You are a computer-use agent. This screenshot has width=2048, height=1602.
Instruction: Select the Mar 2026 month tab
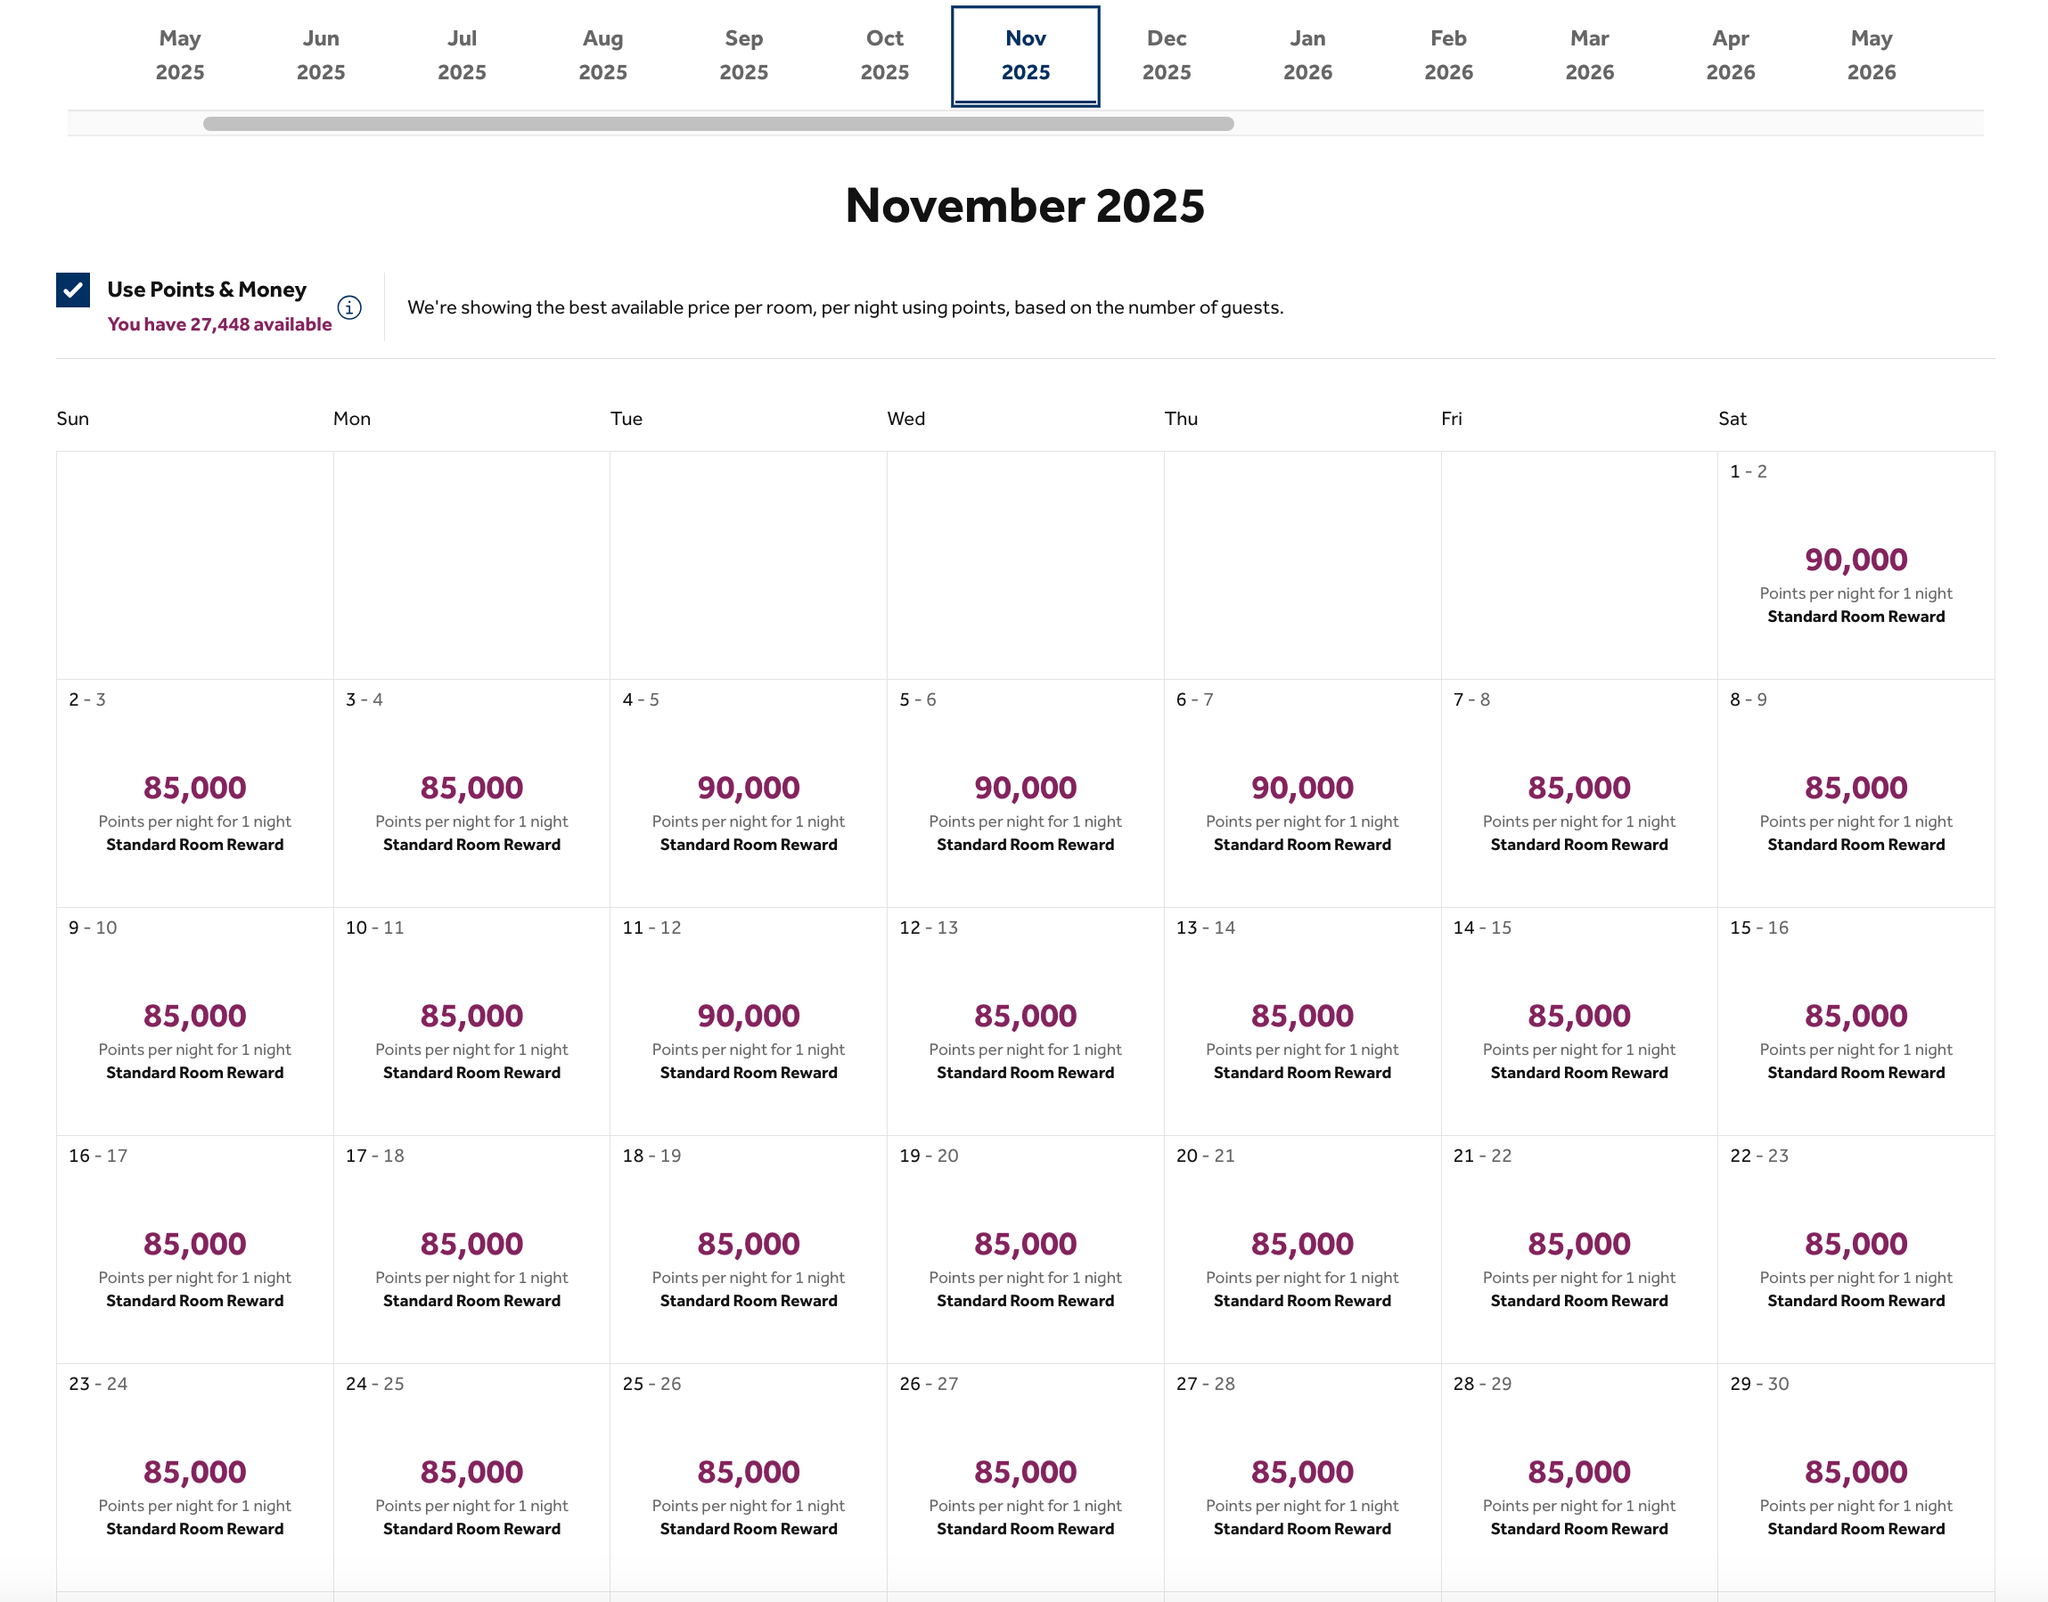tap(1589, 55)
